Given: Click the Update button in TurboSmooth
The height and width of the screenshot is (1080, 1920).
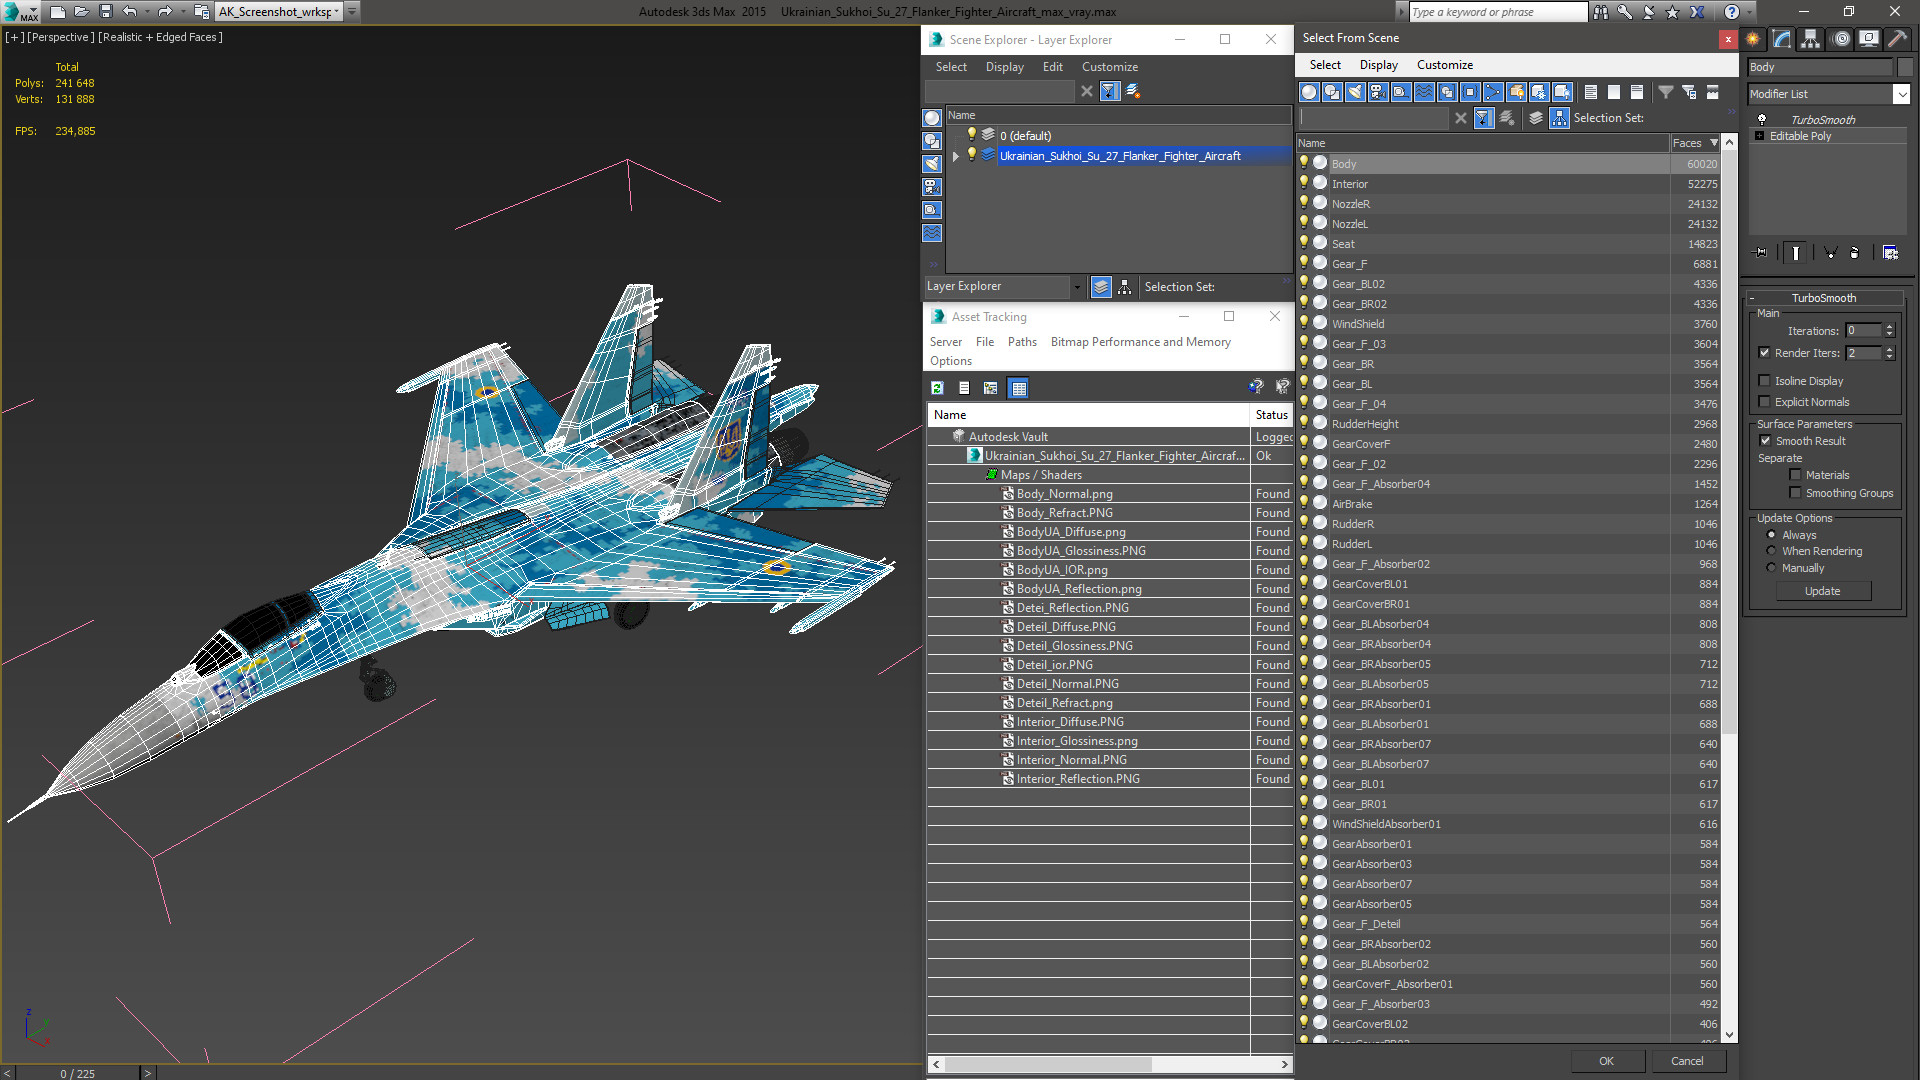Looking at the screenshot, I should click(1822, 591).
